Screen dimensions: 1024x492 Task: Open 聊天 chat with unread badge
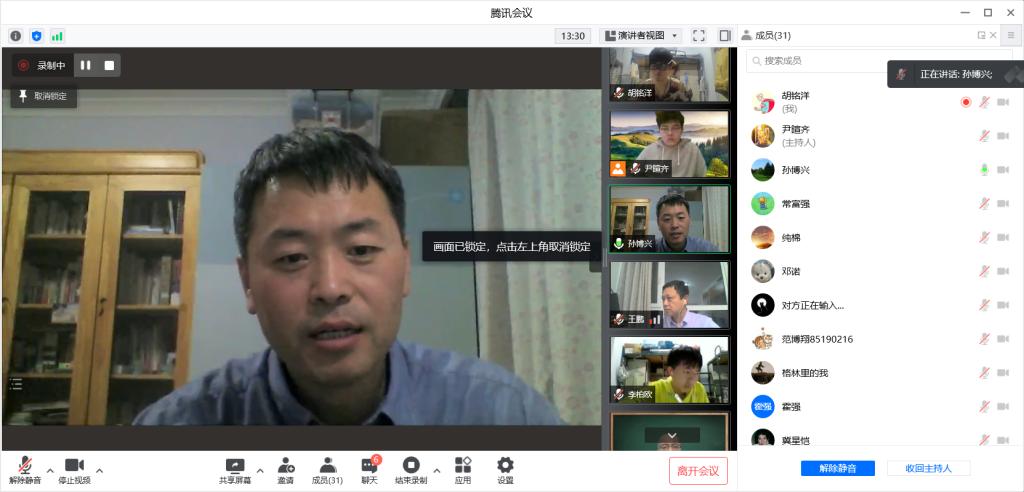[370, 469]
